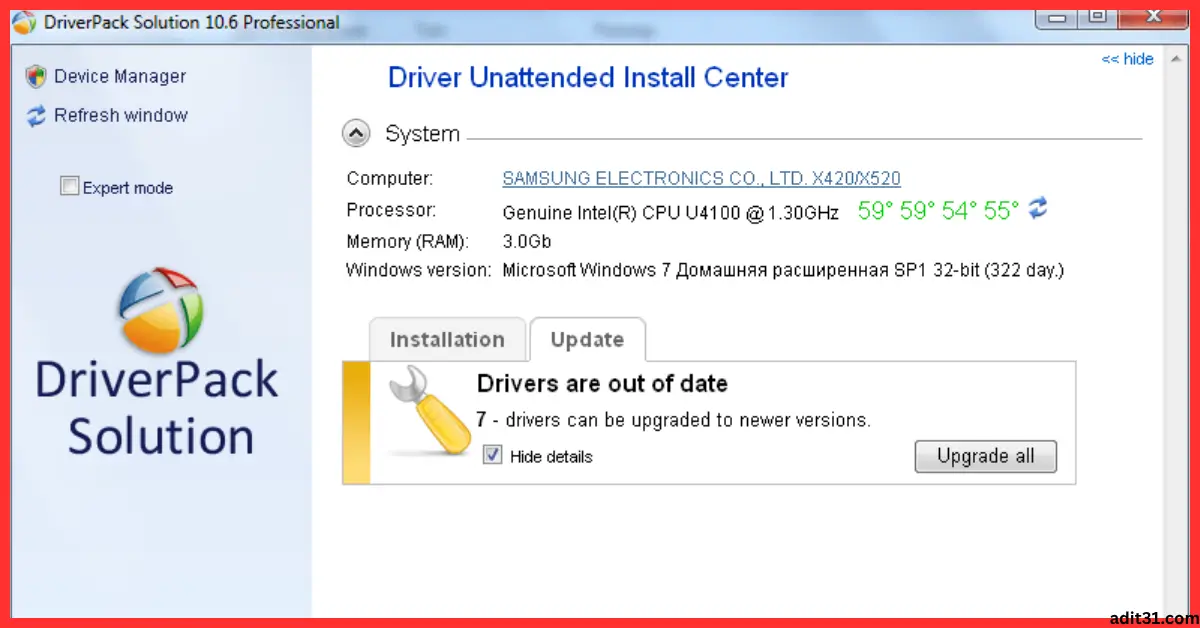Click the memory value '3.0Gb'
The height and width of the screenshot is (628, 1200).
click(526, 242)
